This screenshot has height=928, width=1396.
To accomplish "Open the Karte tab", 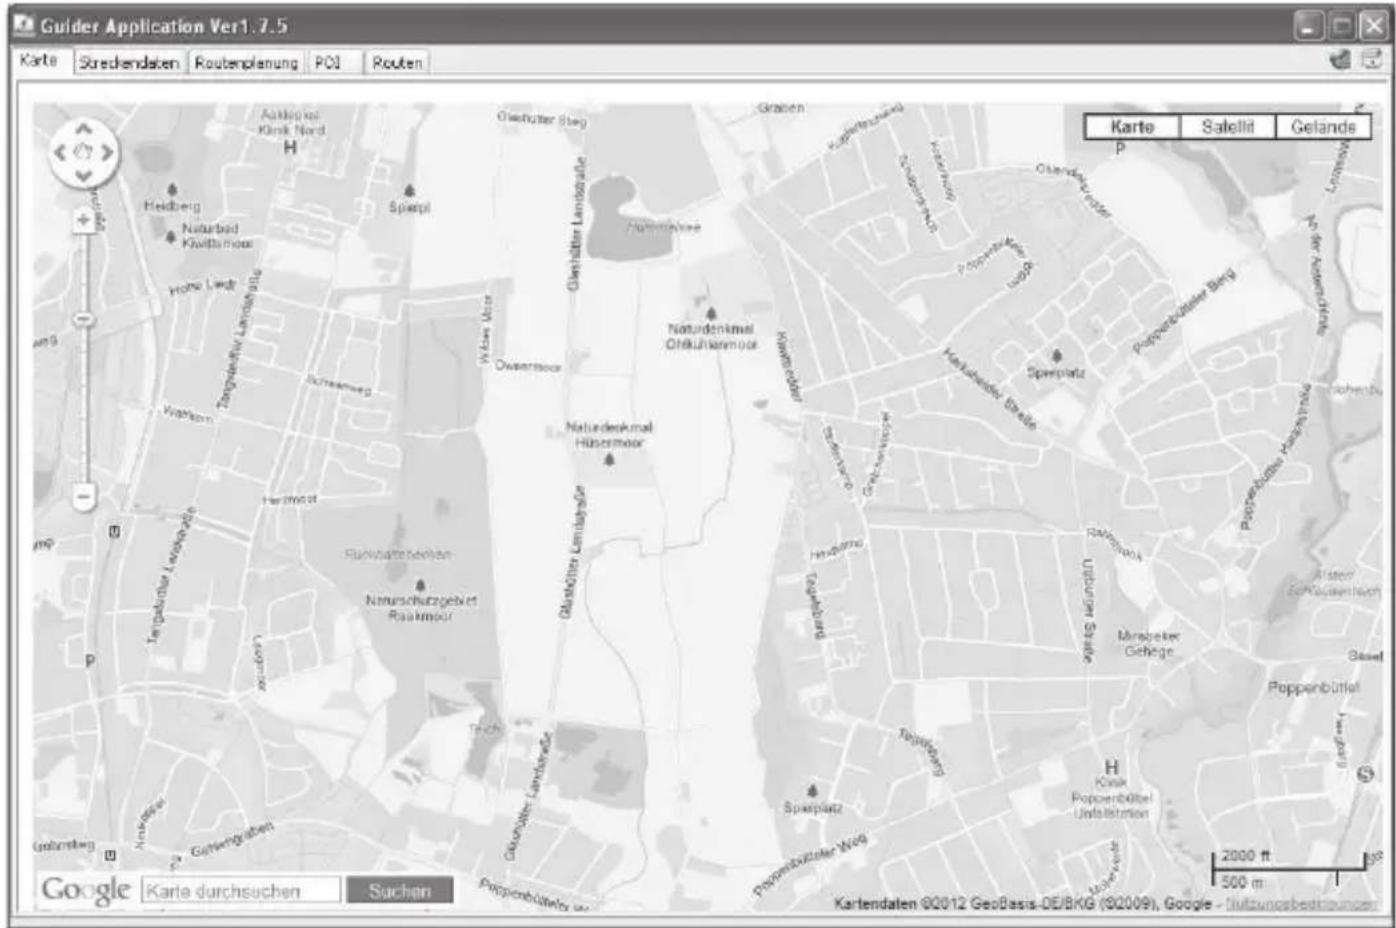I will coord(39,60).
